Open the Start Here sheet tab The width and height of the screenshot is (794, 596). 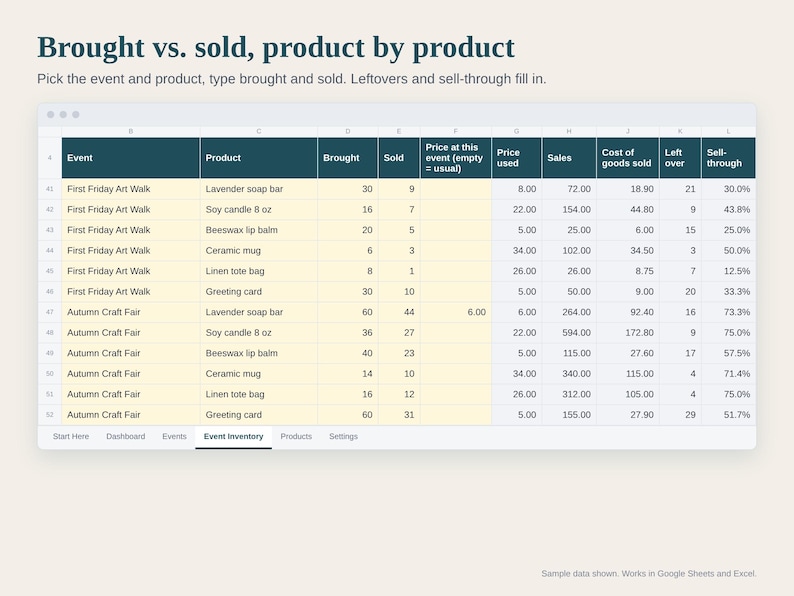[71, 436]
